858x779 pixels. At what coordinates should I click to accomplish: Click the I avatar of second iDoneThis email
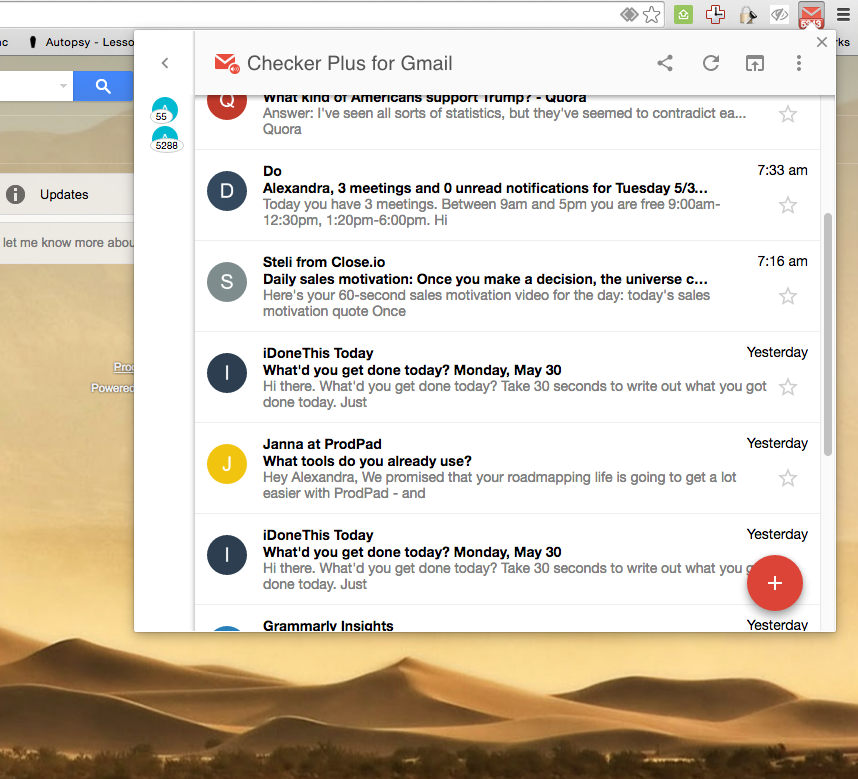[227, 555]
